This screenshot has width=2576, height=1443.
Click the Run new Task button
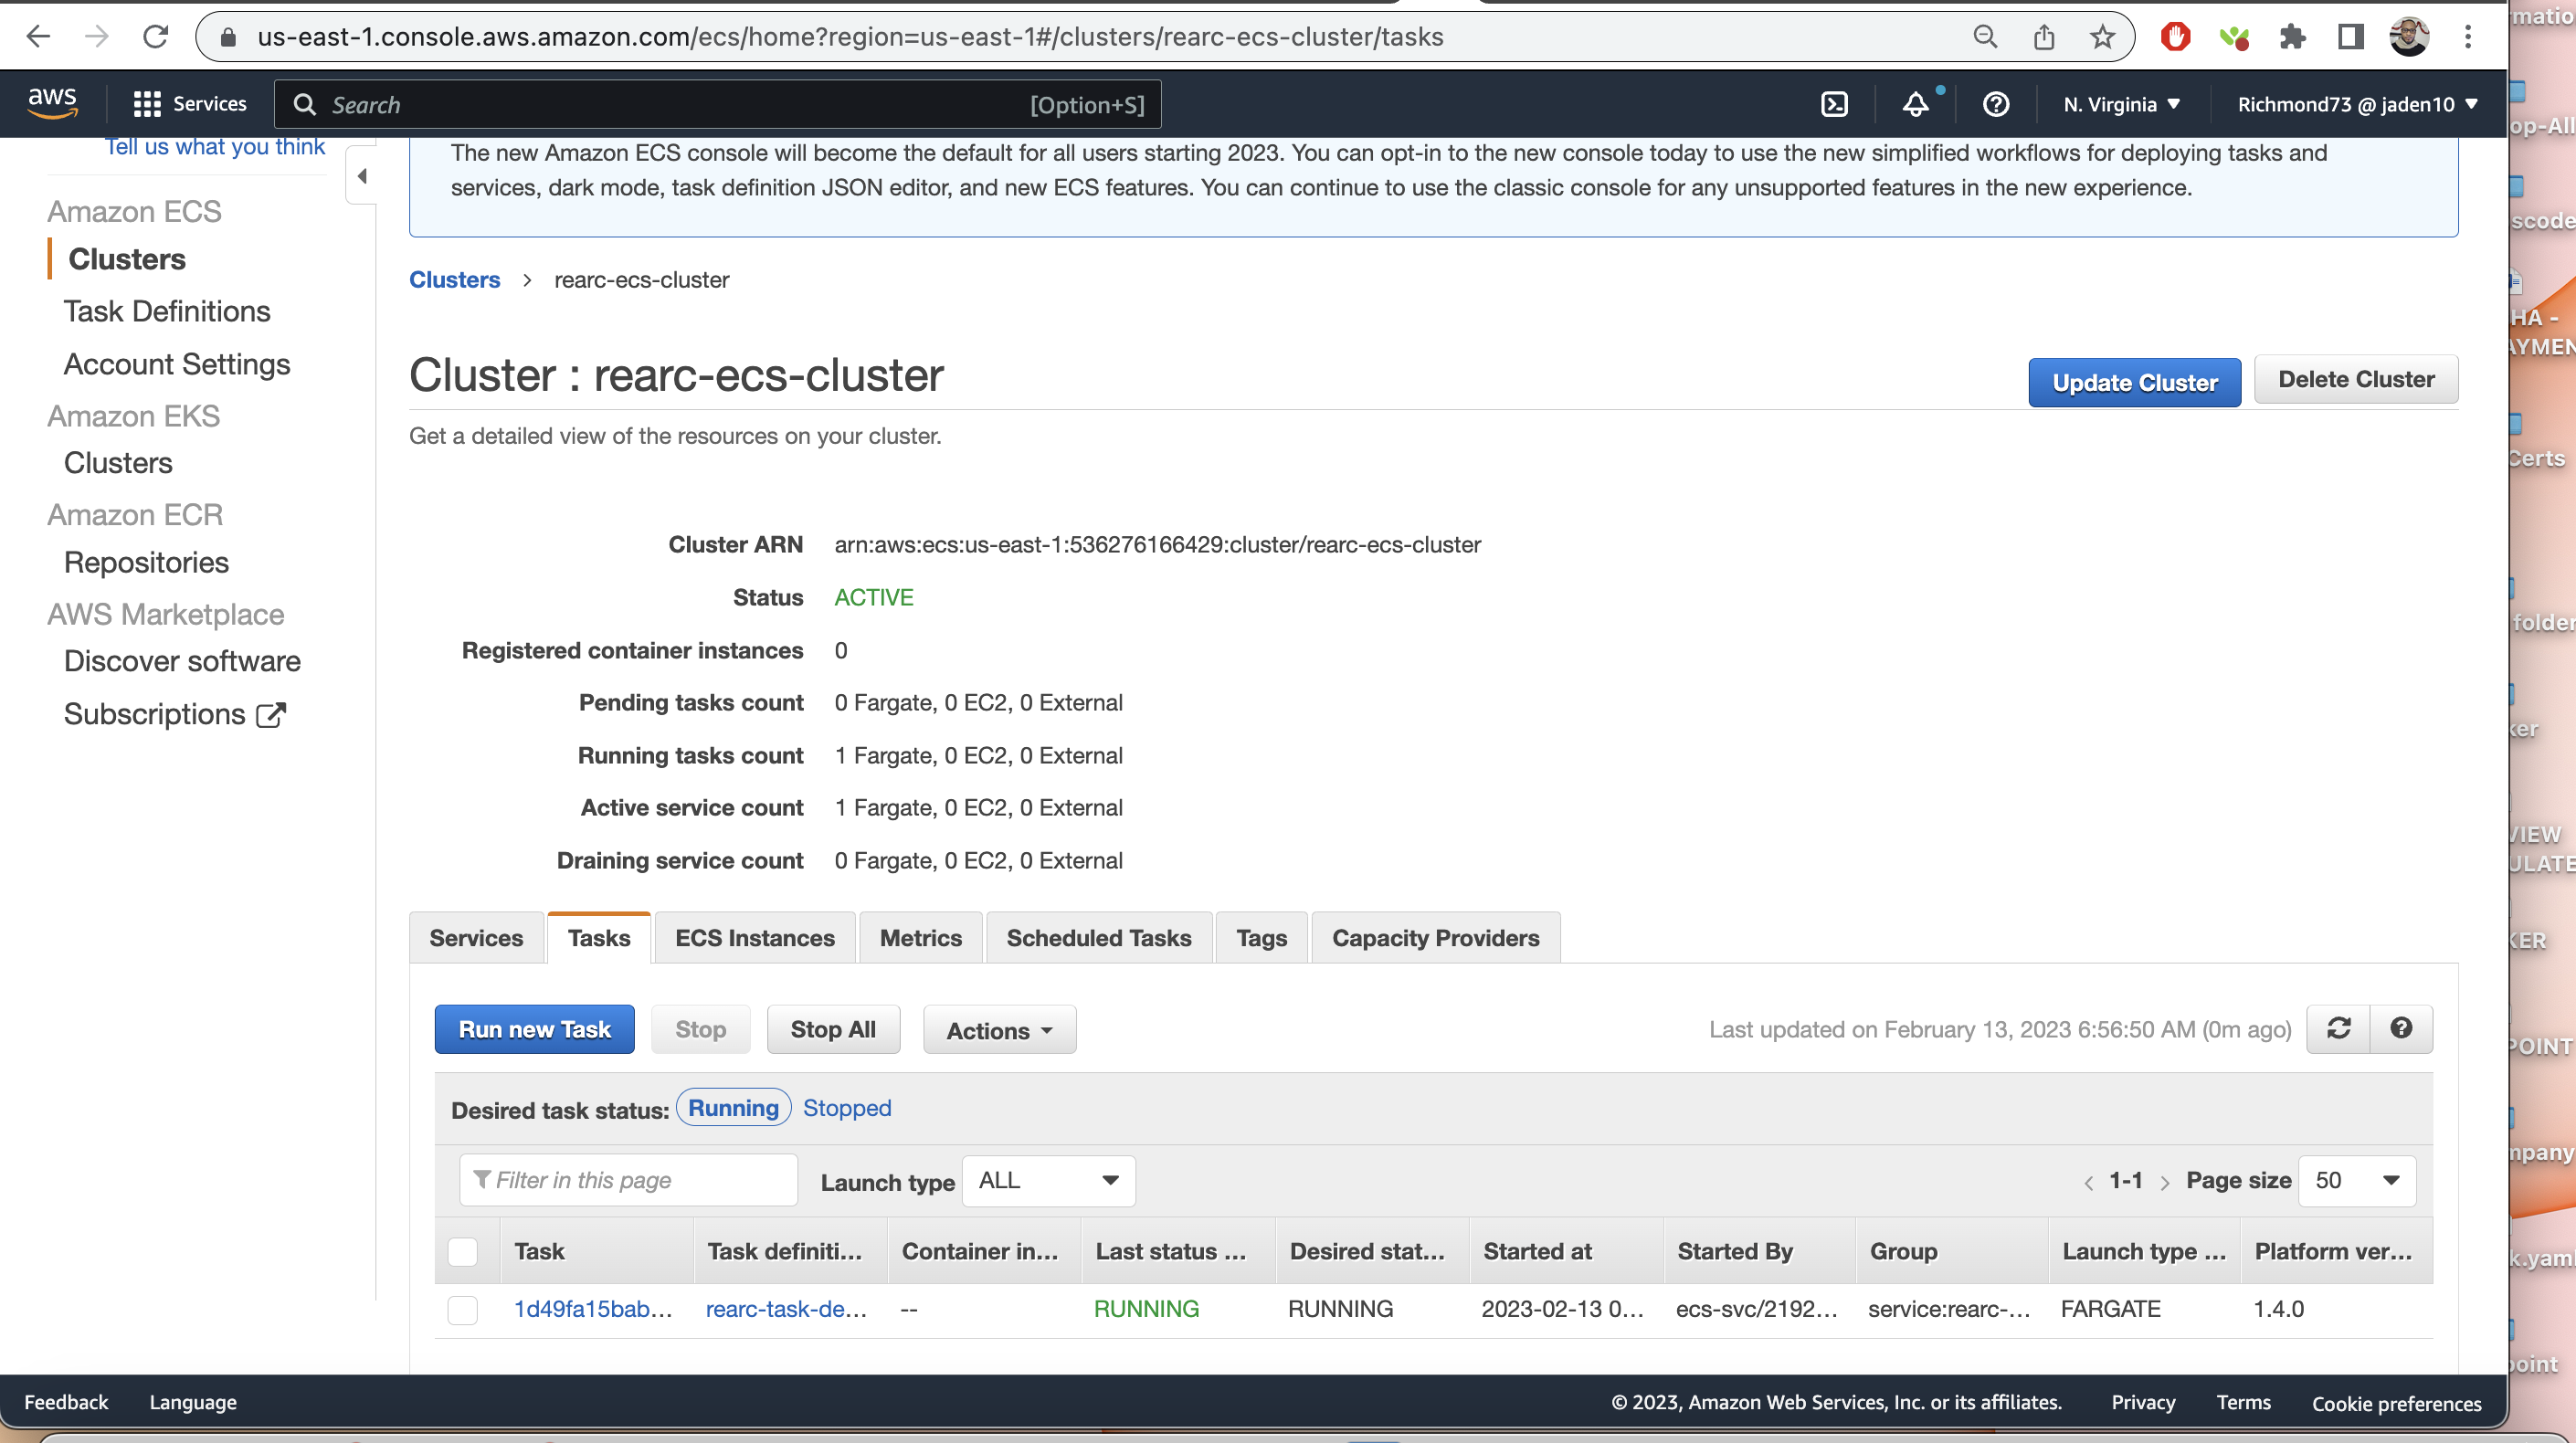pos(534,1029)
